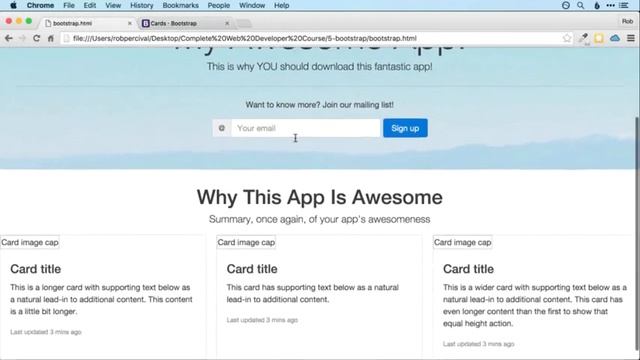Click the address bar URL
This screenshot has height=360, width=640.
pyautogui.click(x=245, y=38)
